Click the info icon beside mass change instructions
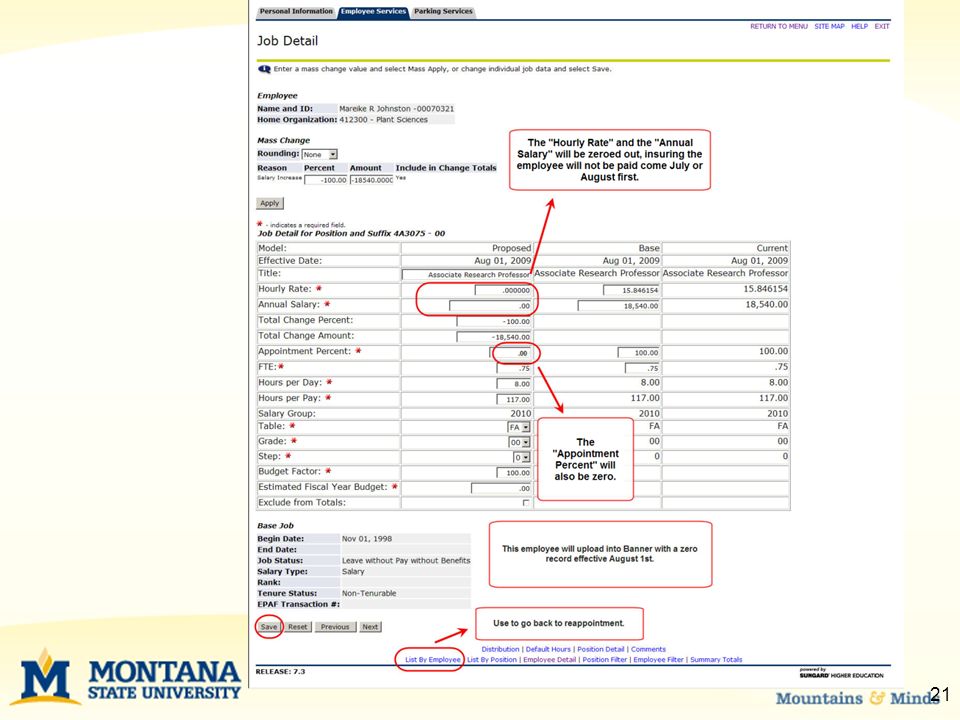The width and height of the screenshot is (960, 720). 264,69
